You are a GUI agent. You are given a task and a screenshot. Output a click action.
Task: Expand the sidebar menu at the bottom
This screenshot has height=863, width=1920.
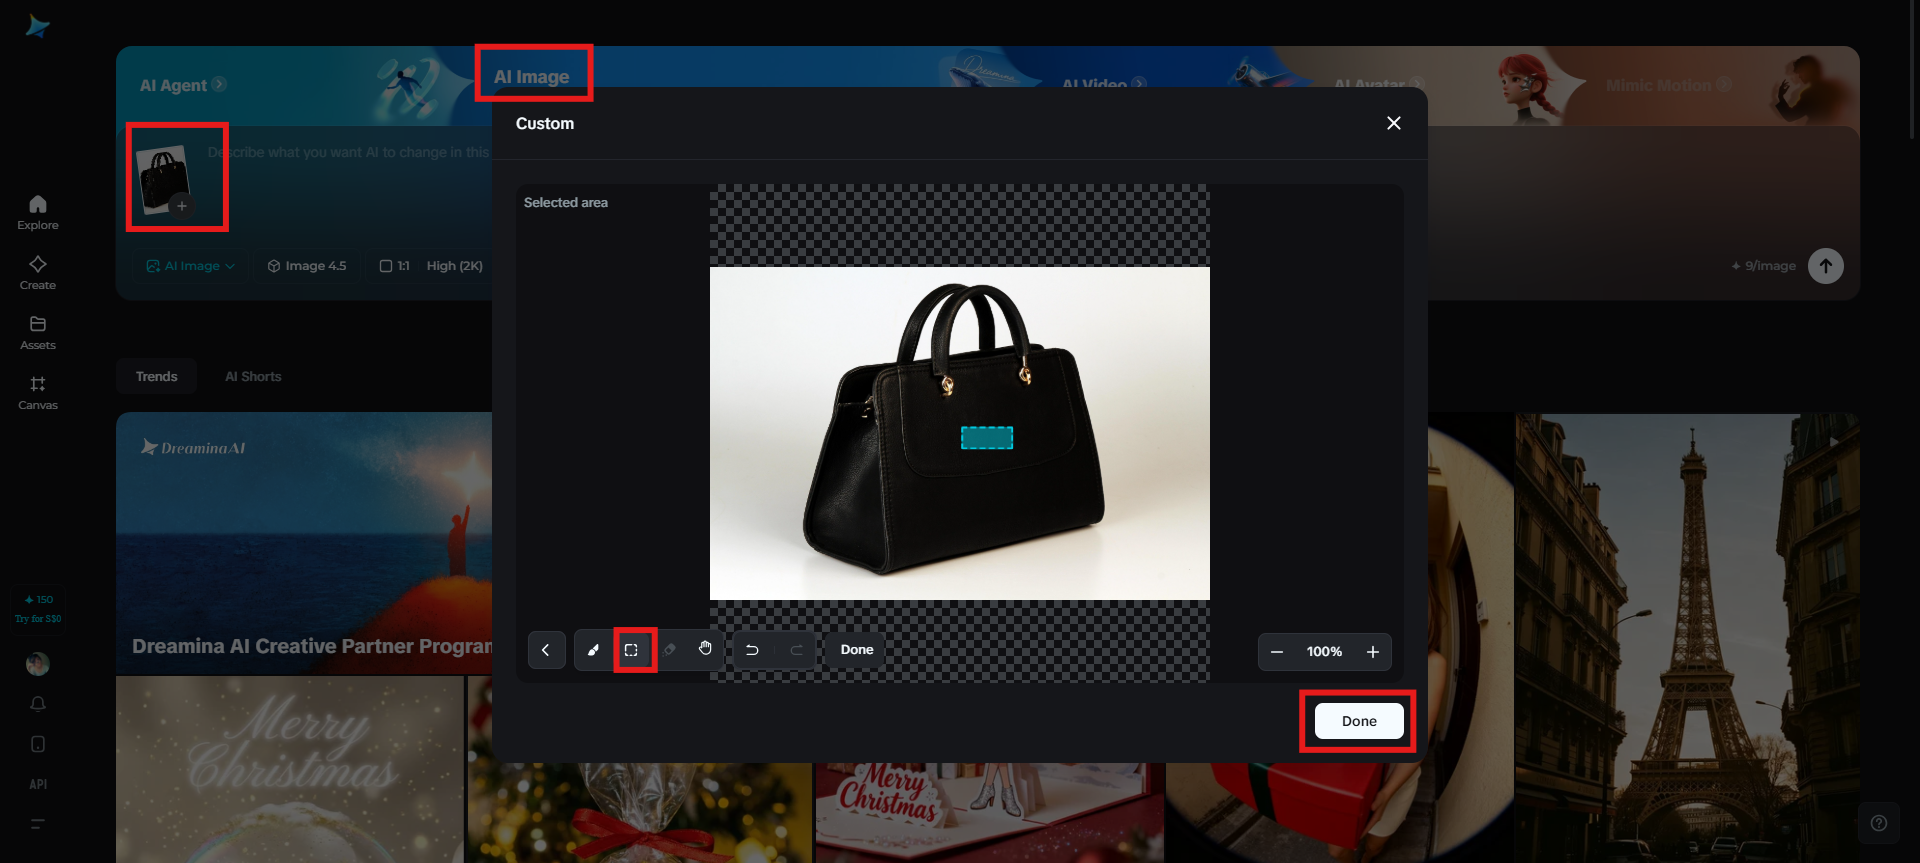[x=38, y=824]
